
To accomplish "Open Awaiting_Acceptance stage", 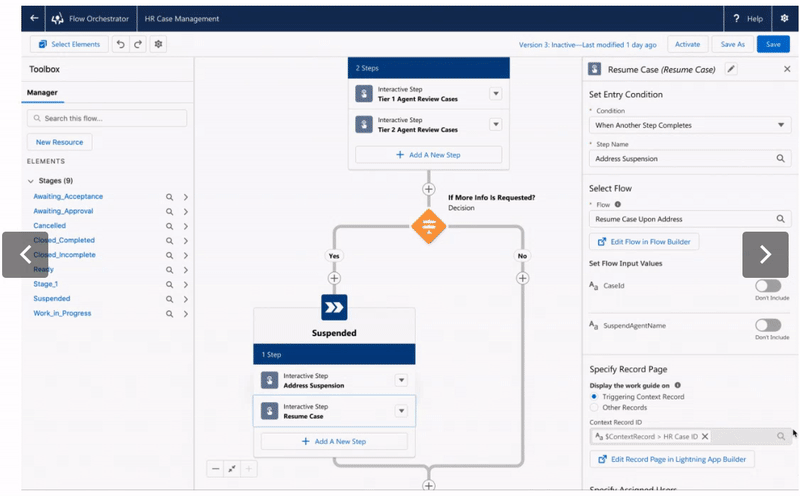I will (68, 196).
